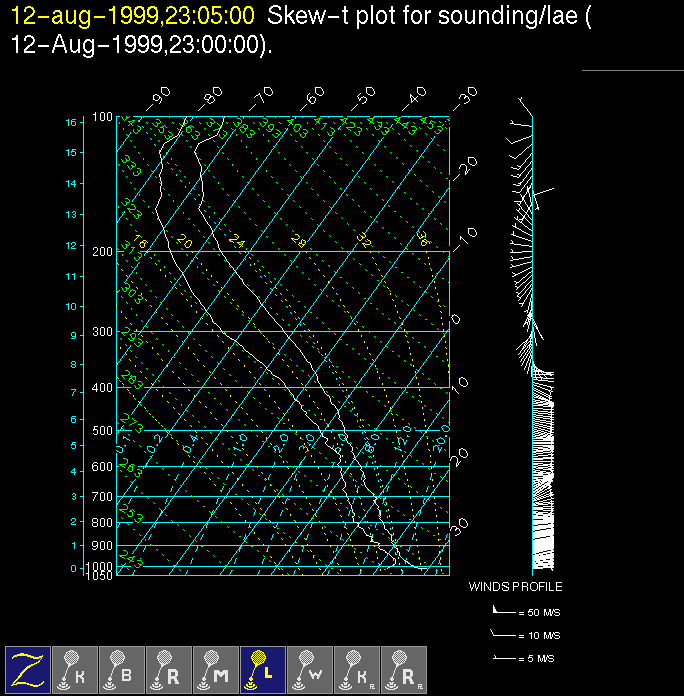This screenshot has width=684, height=696.
Task: Click the 16 km altitude axis label
Action: pos(71,122)
